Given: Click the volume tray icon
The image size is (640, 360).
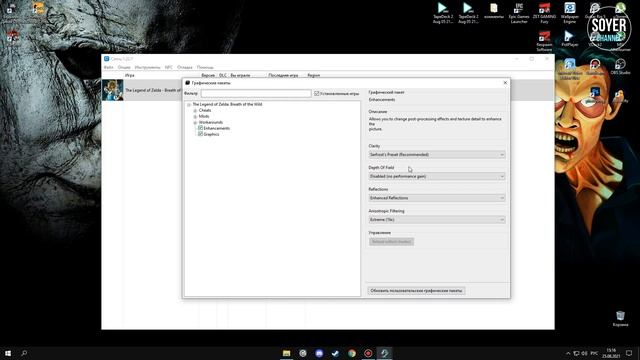Looking at the screenshot, I should (584, 353).
